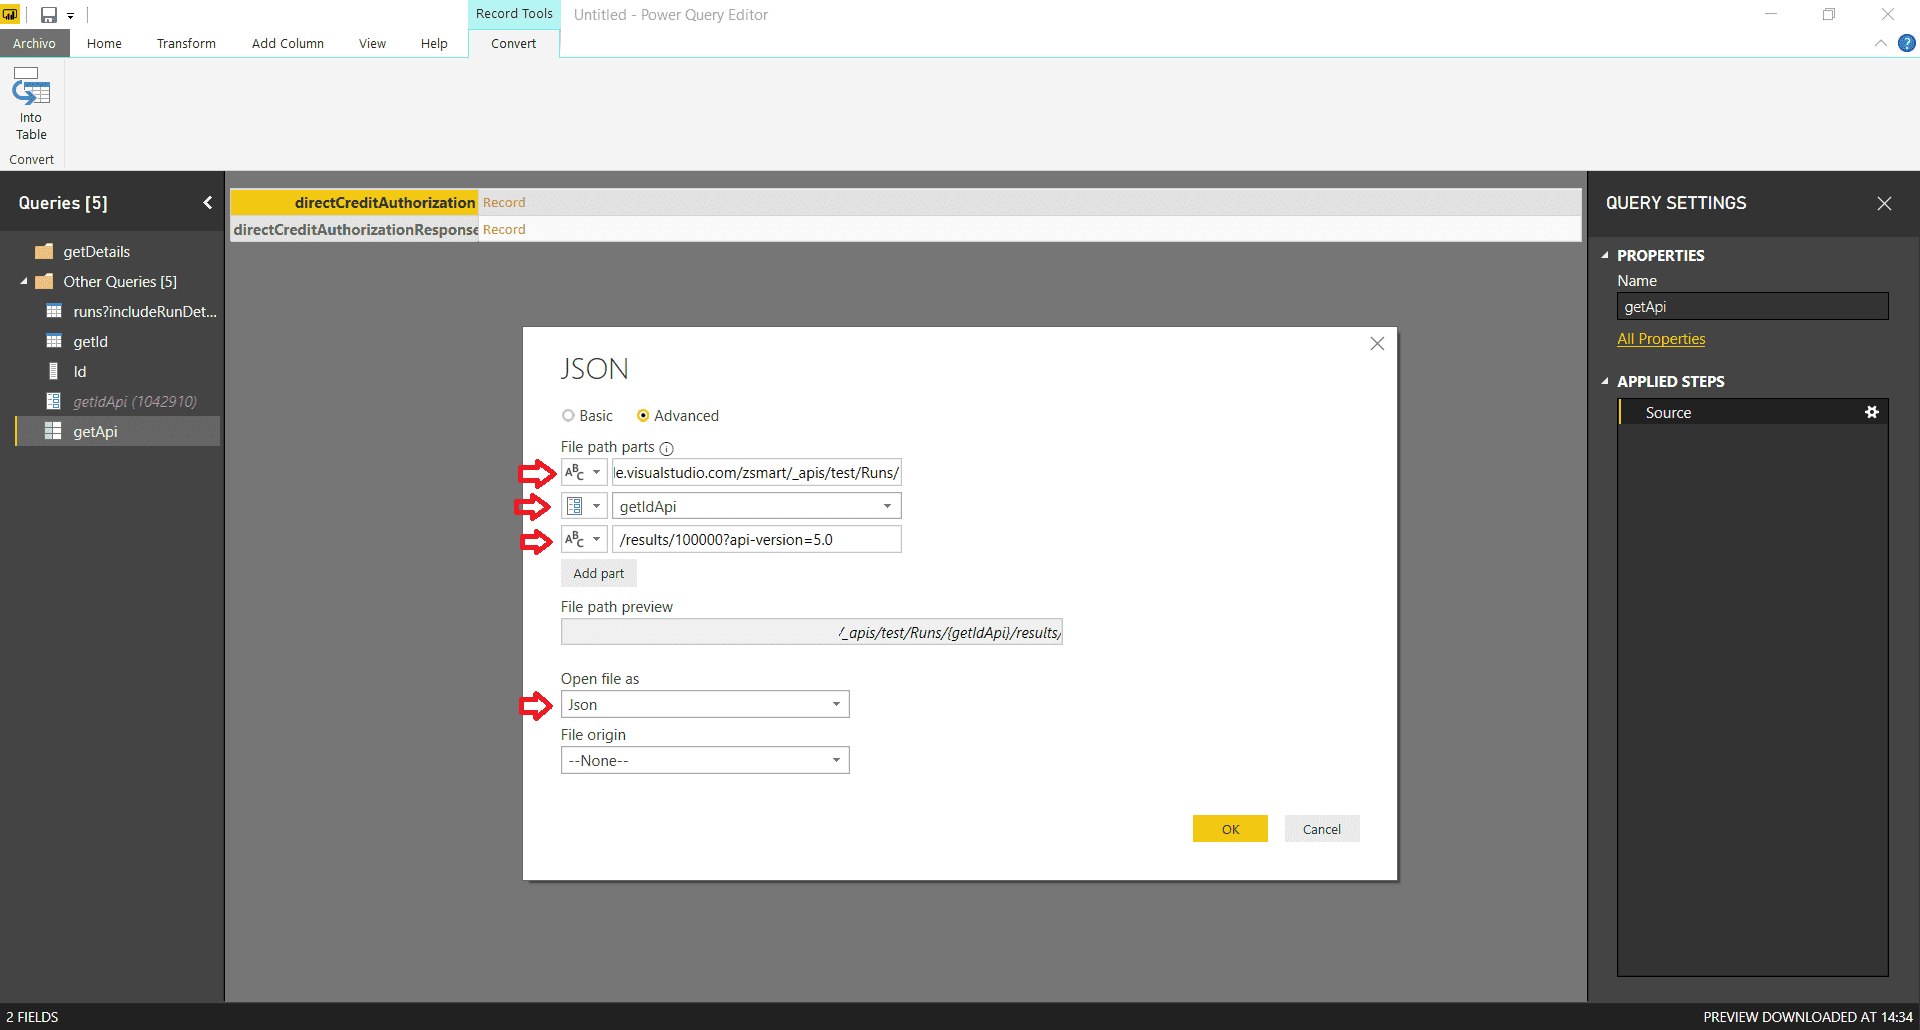Collapse the Other Queries folder

click(24, 281)
